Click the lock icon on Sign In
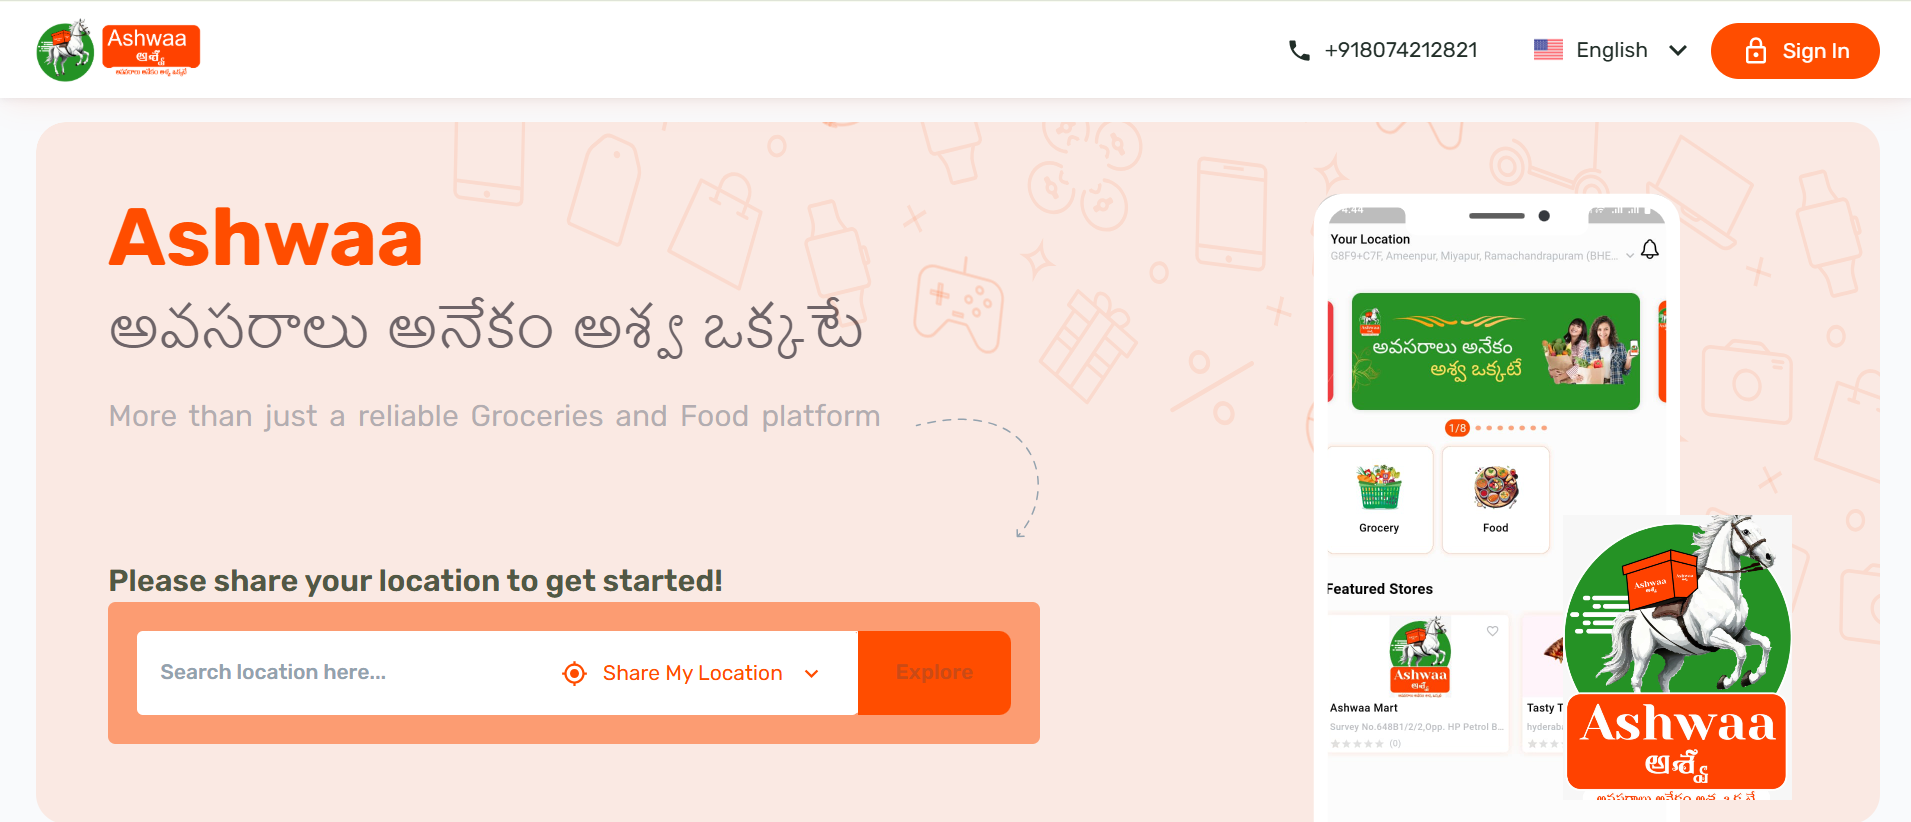 tap(1756, 51)
